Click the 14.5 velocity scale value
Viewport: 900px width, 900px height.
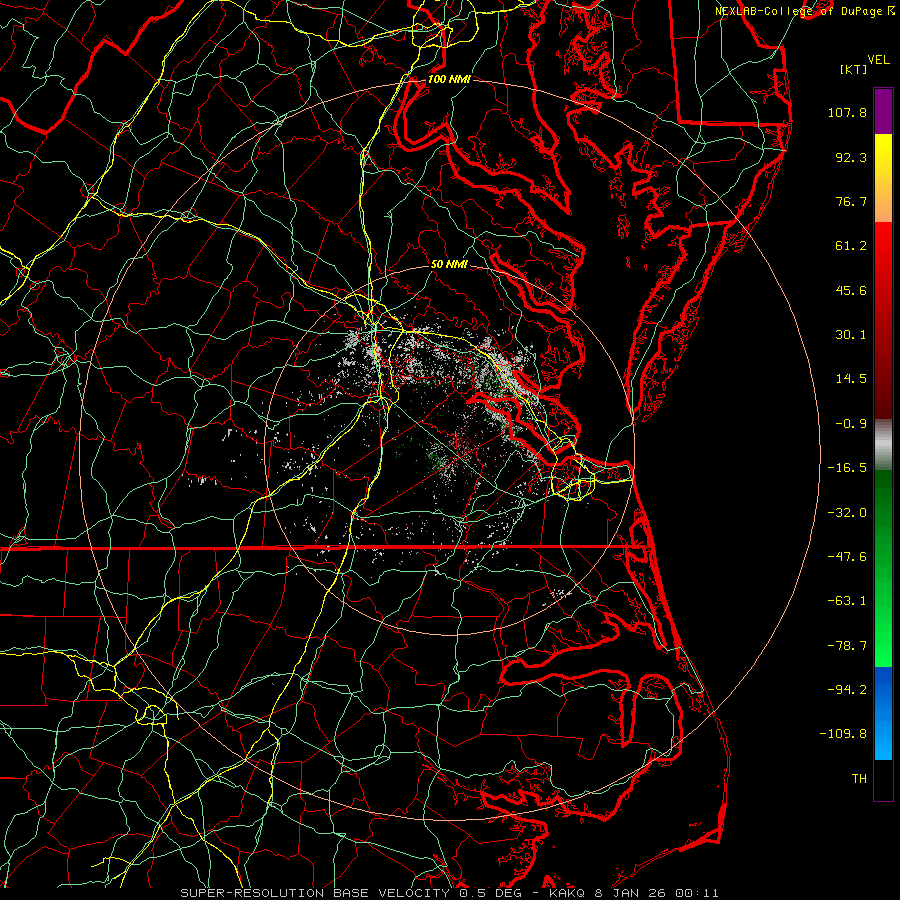pyautogui.click(x=851, y=379)
